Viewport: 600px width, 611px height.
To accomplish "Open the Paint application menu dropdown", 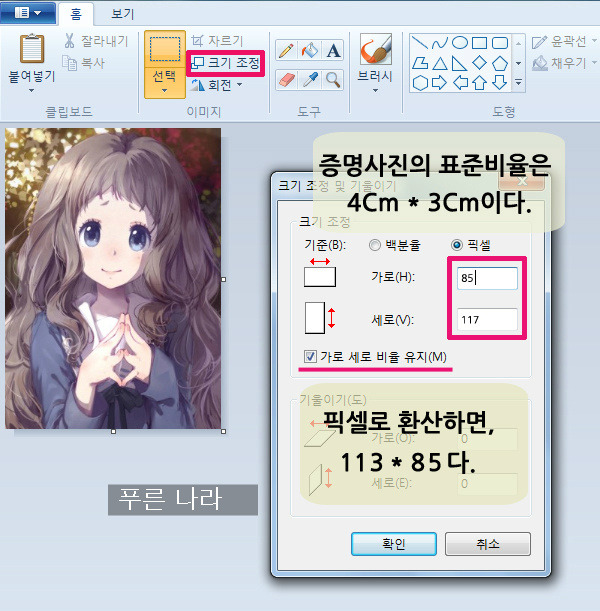I will click(x=28, y=13).
